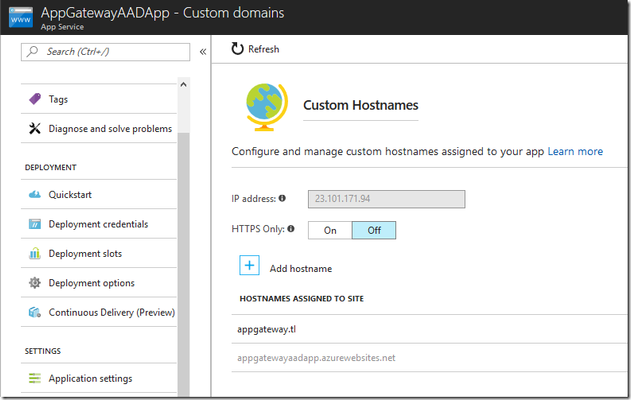Click the SETTINGS section label
The width and height of the screenshot is (631, 400).
[43, 351]
